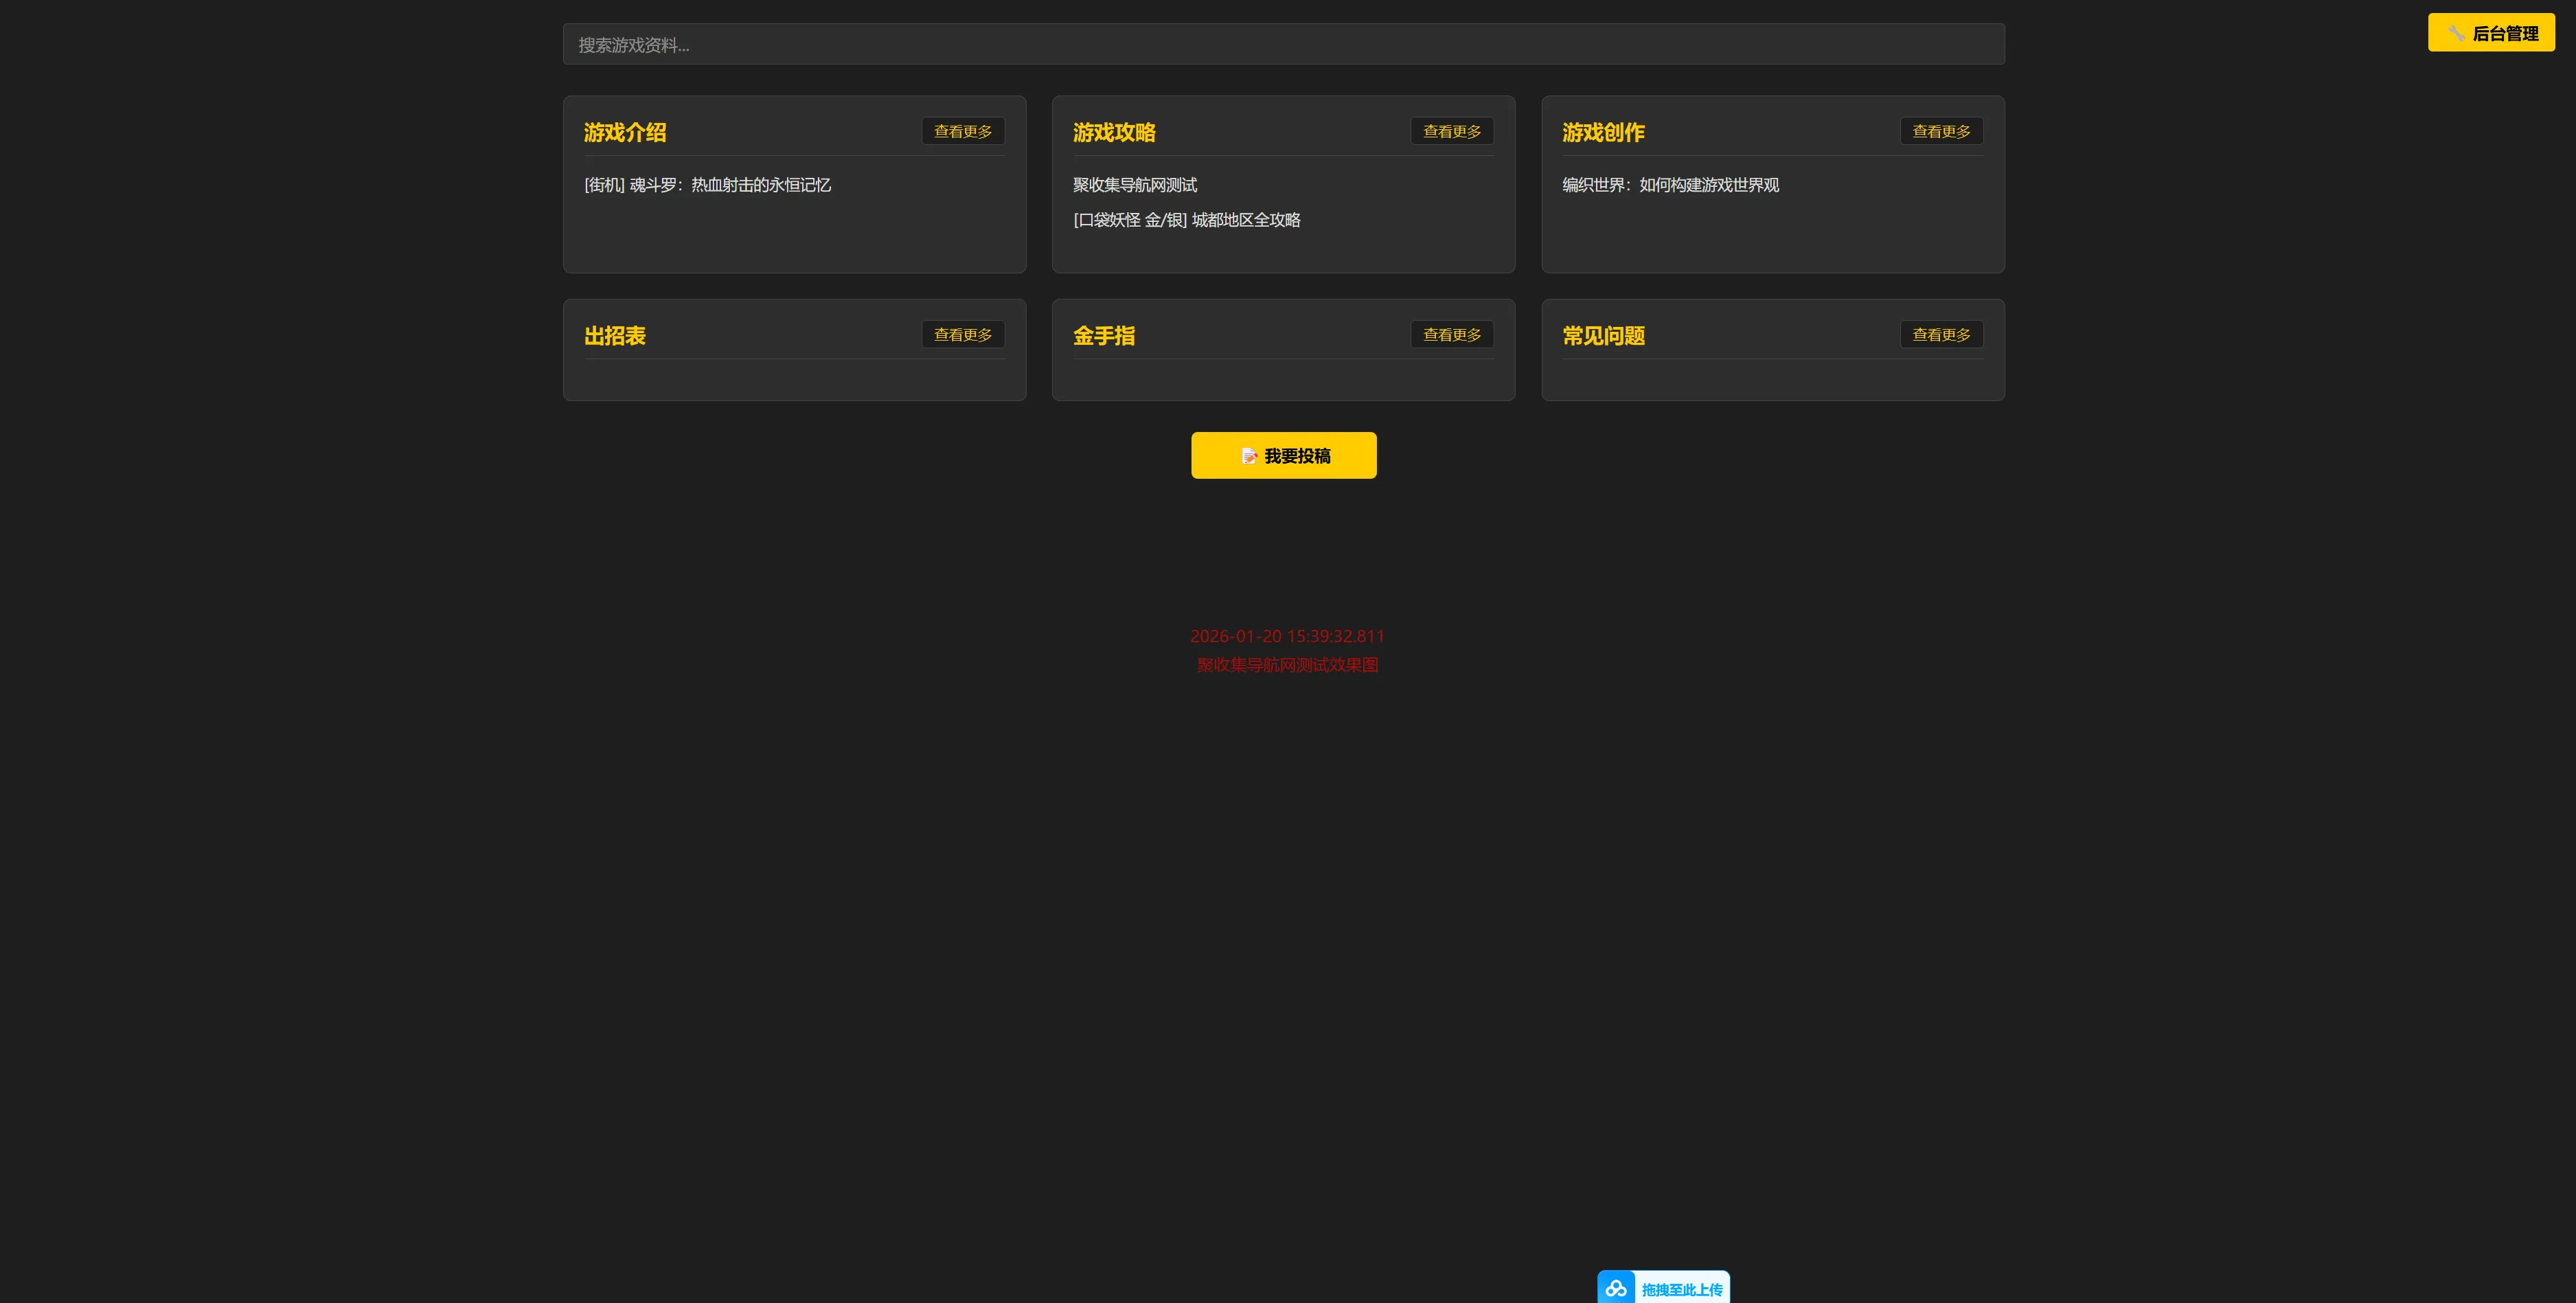Screen dimensions: 2576x1303
Task: Open the 口袋妖怪 金/银 walkthrough link
Action: [x=1186, y=220]
